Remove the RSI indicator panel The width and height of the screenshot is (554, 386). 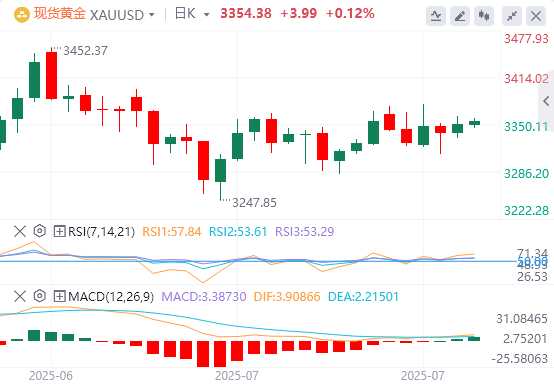(20, 232)
